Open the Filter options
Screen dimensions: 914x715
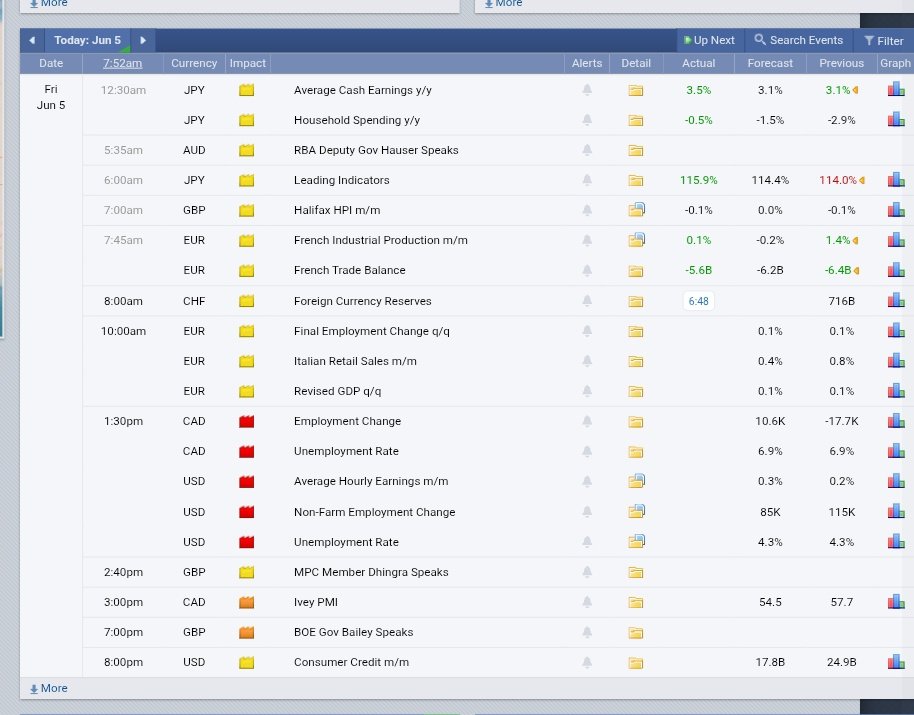[x=884, y=41]
